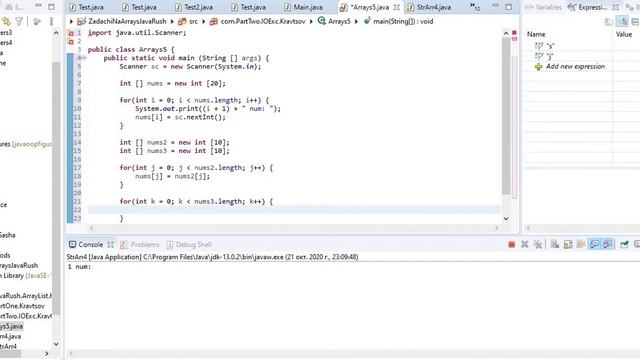Click the Value column header
The width and height of the screenshot is (640, 360).
click(x=624, y=34)
